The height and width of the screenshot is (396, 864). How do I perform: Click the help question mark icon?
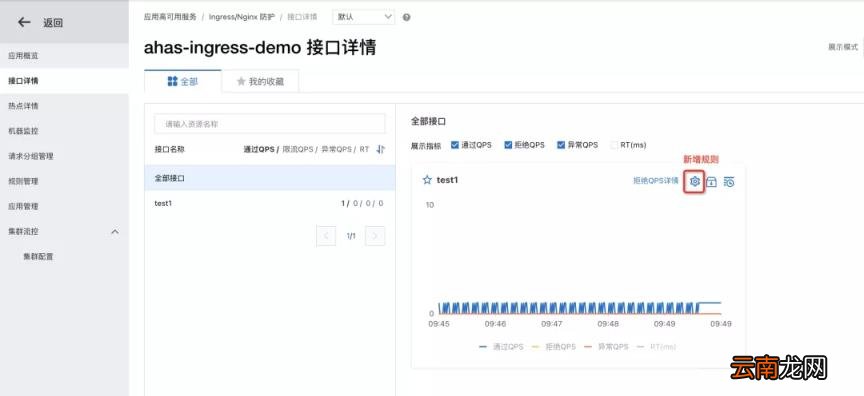(406, 17)
